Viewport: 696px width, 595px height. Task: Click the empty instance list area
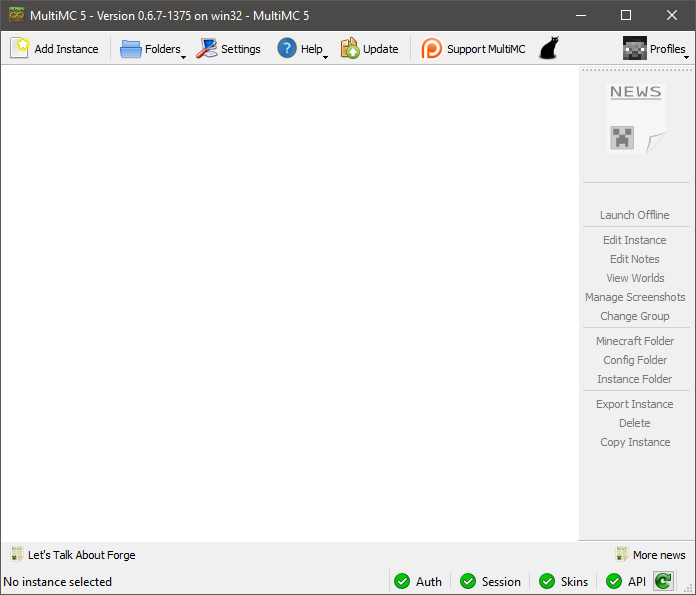[290, 300]
